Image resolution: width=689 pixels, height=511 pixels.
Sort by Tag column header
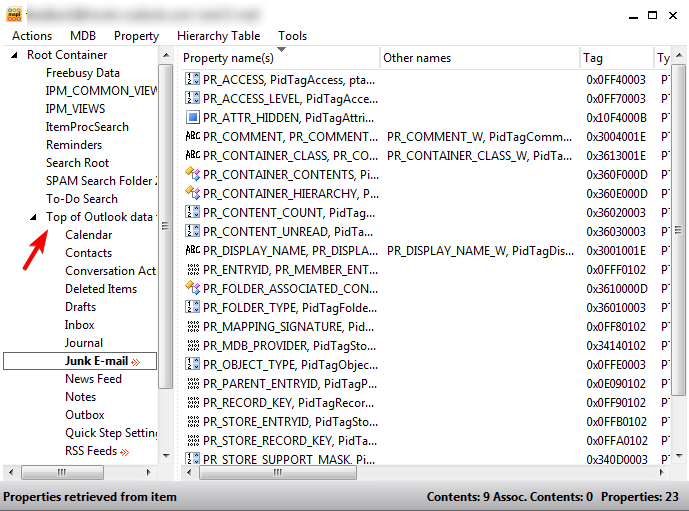click(616, 58)
